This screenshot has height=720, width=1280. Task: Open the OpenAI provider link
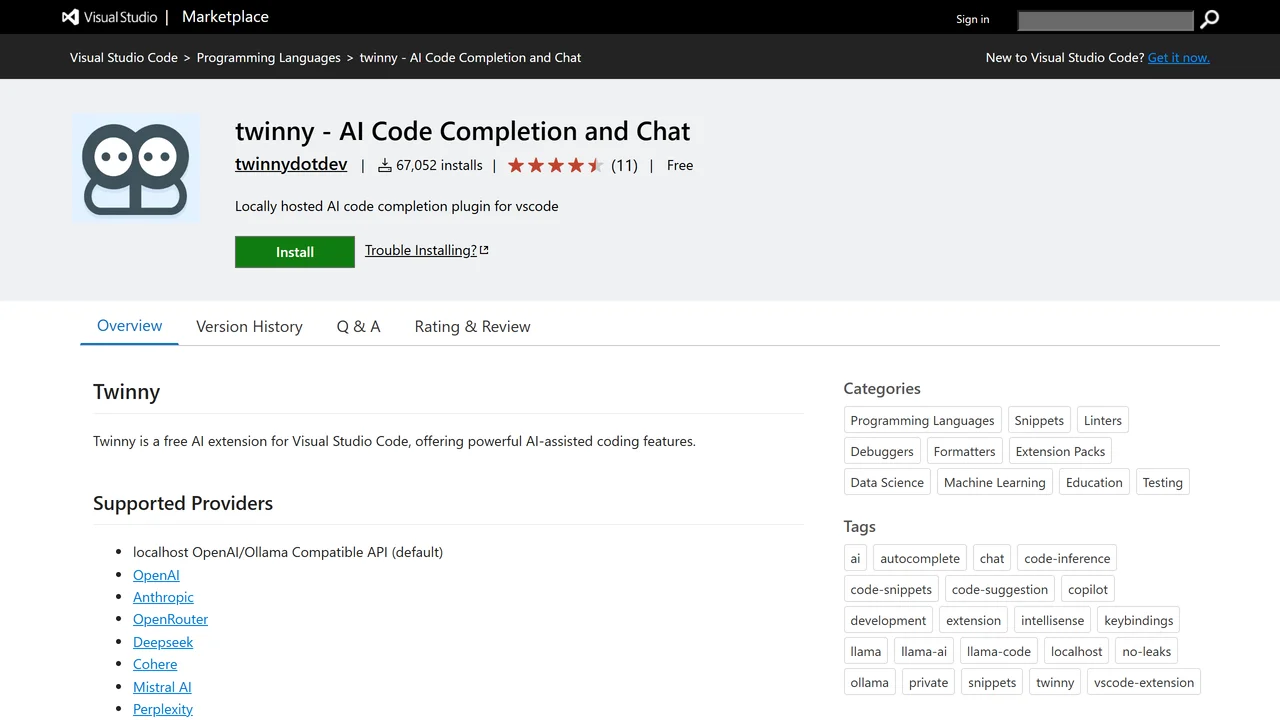point(156,575)
